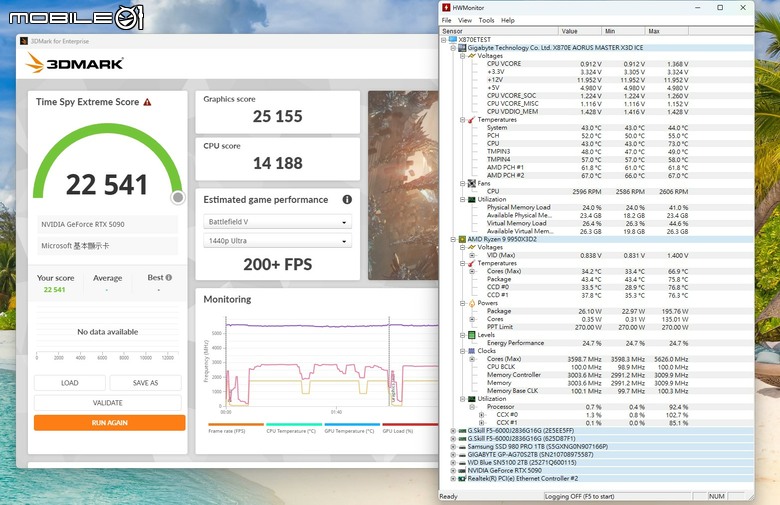This screenshot has height=505, width=780.
Task: Expand the G.Skill F5-6000J2836G16G (2E5EE5FF) node
Action: [x=453, y=431]
